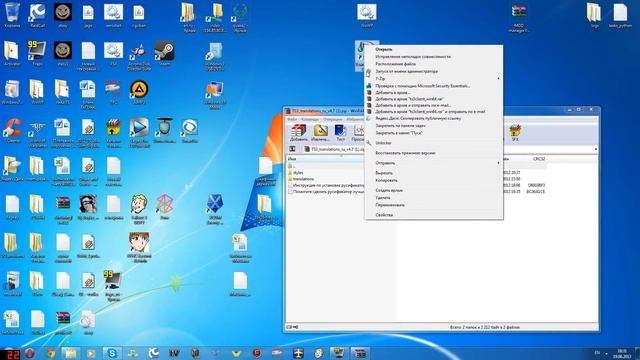Screen dimensions: 640x360
Task: Click the CRC32 column header in WinRAR
Action: pyautogui.click(x=539, y=159)
